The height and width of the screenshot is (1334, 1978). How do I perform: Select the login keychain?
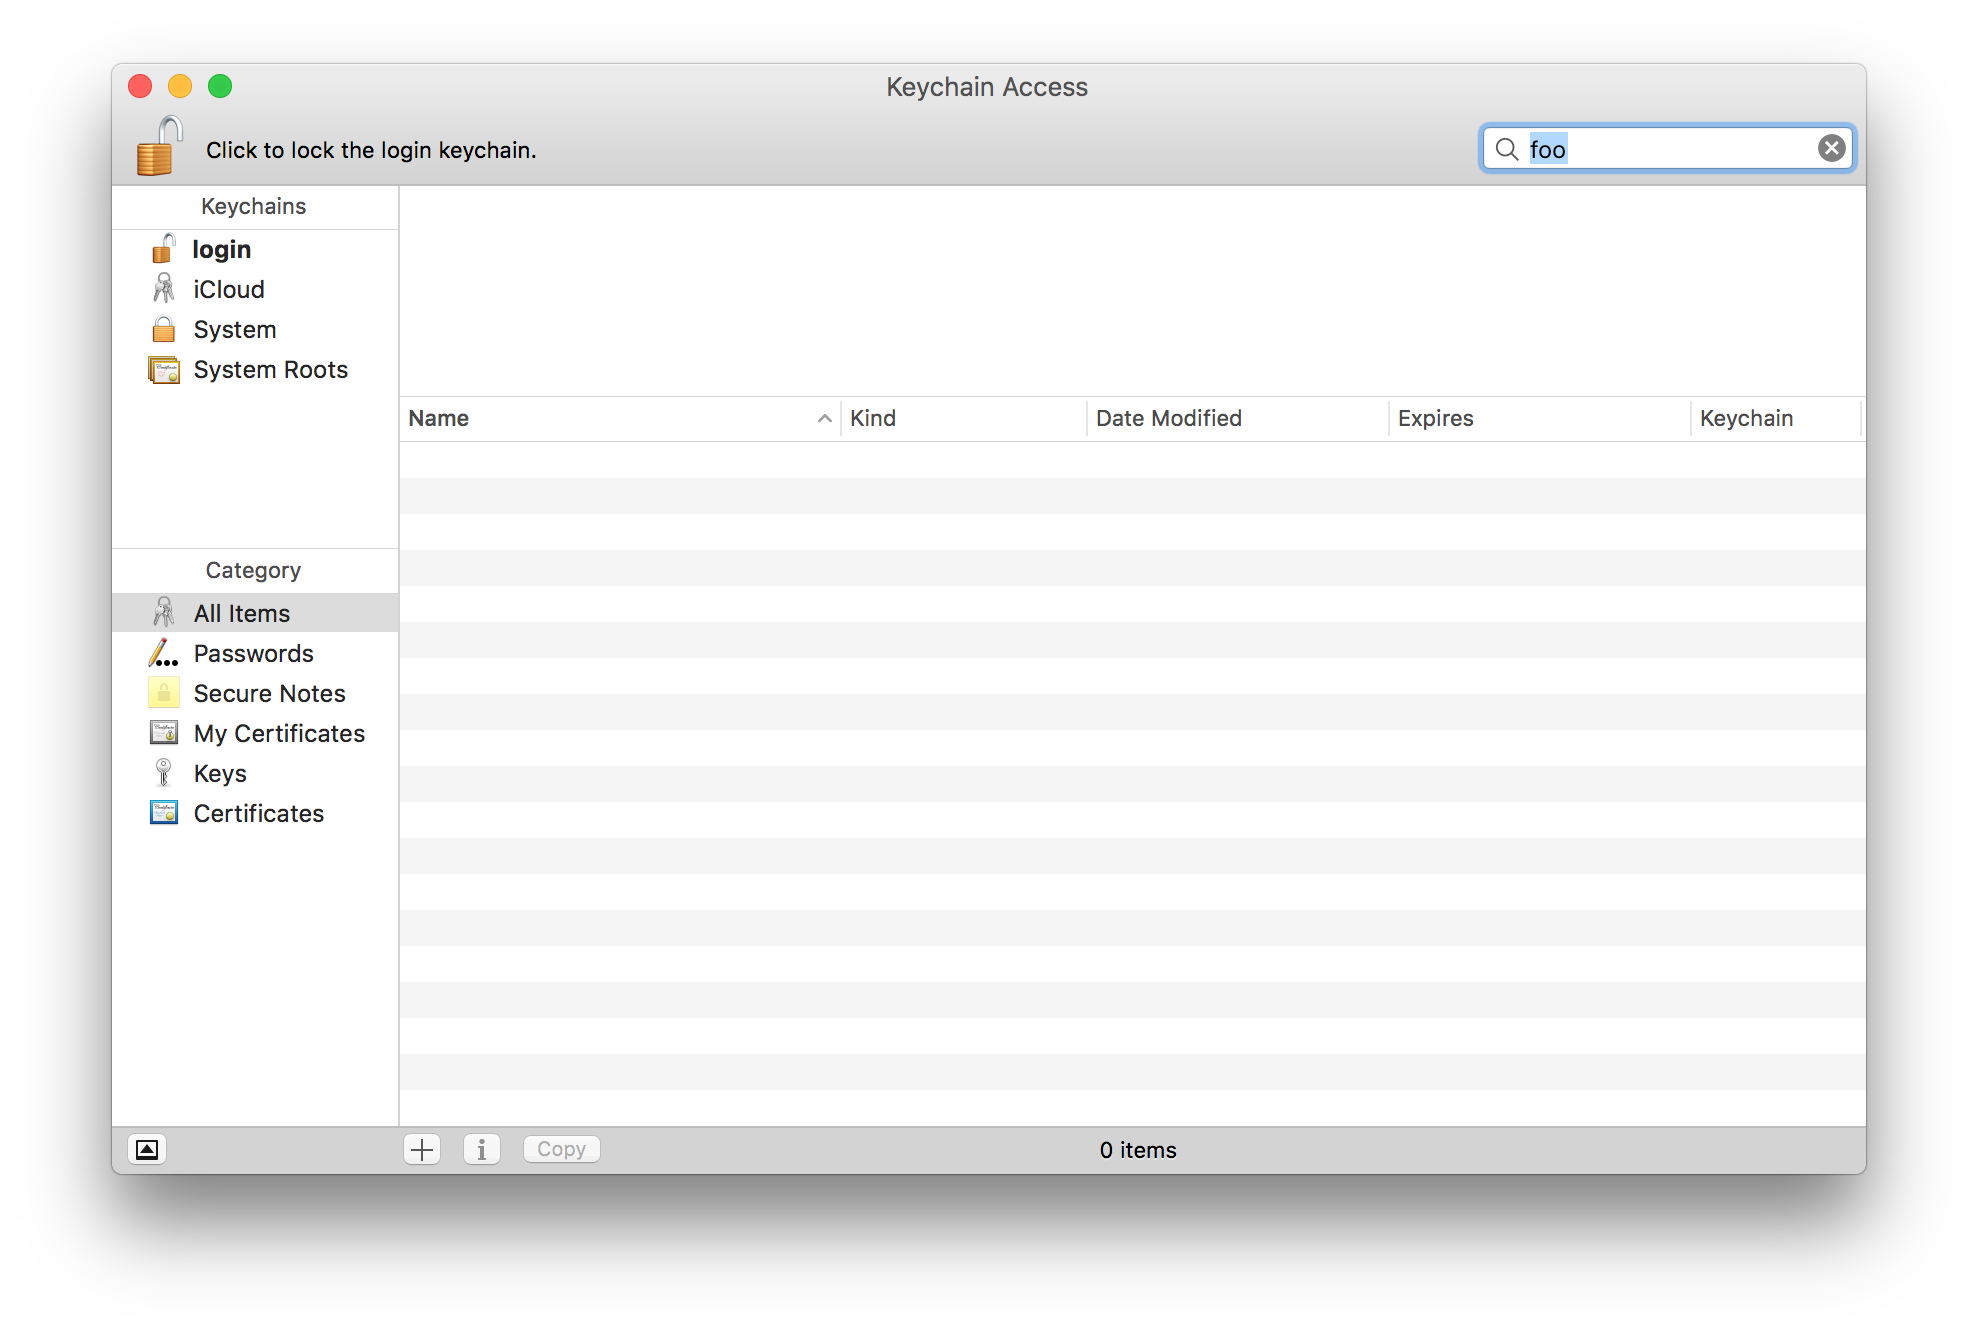point(221,249)
